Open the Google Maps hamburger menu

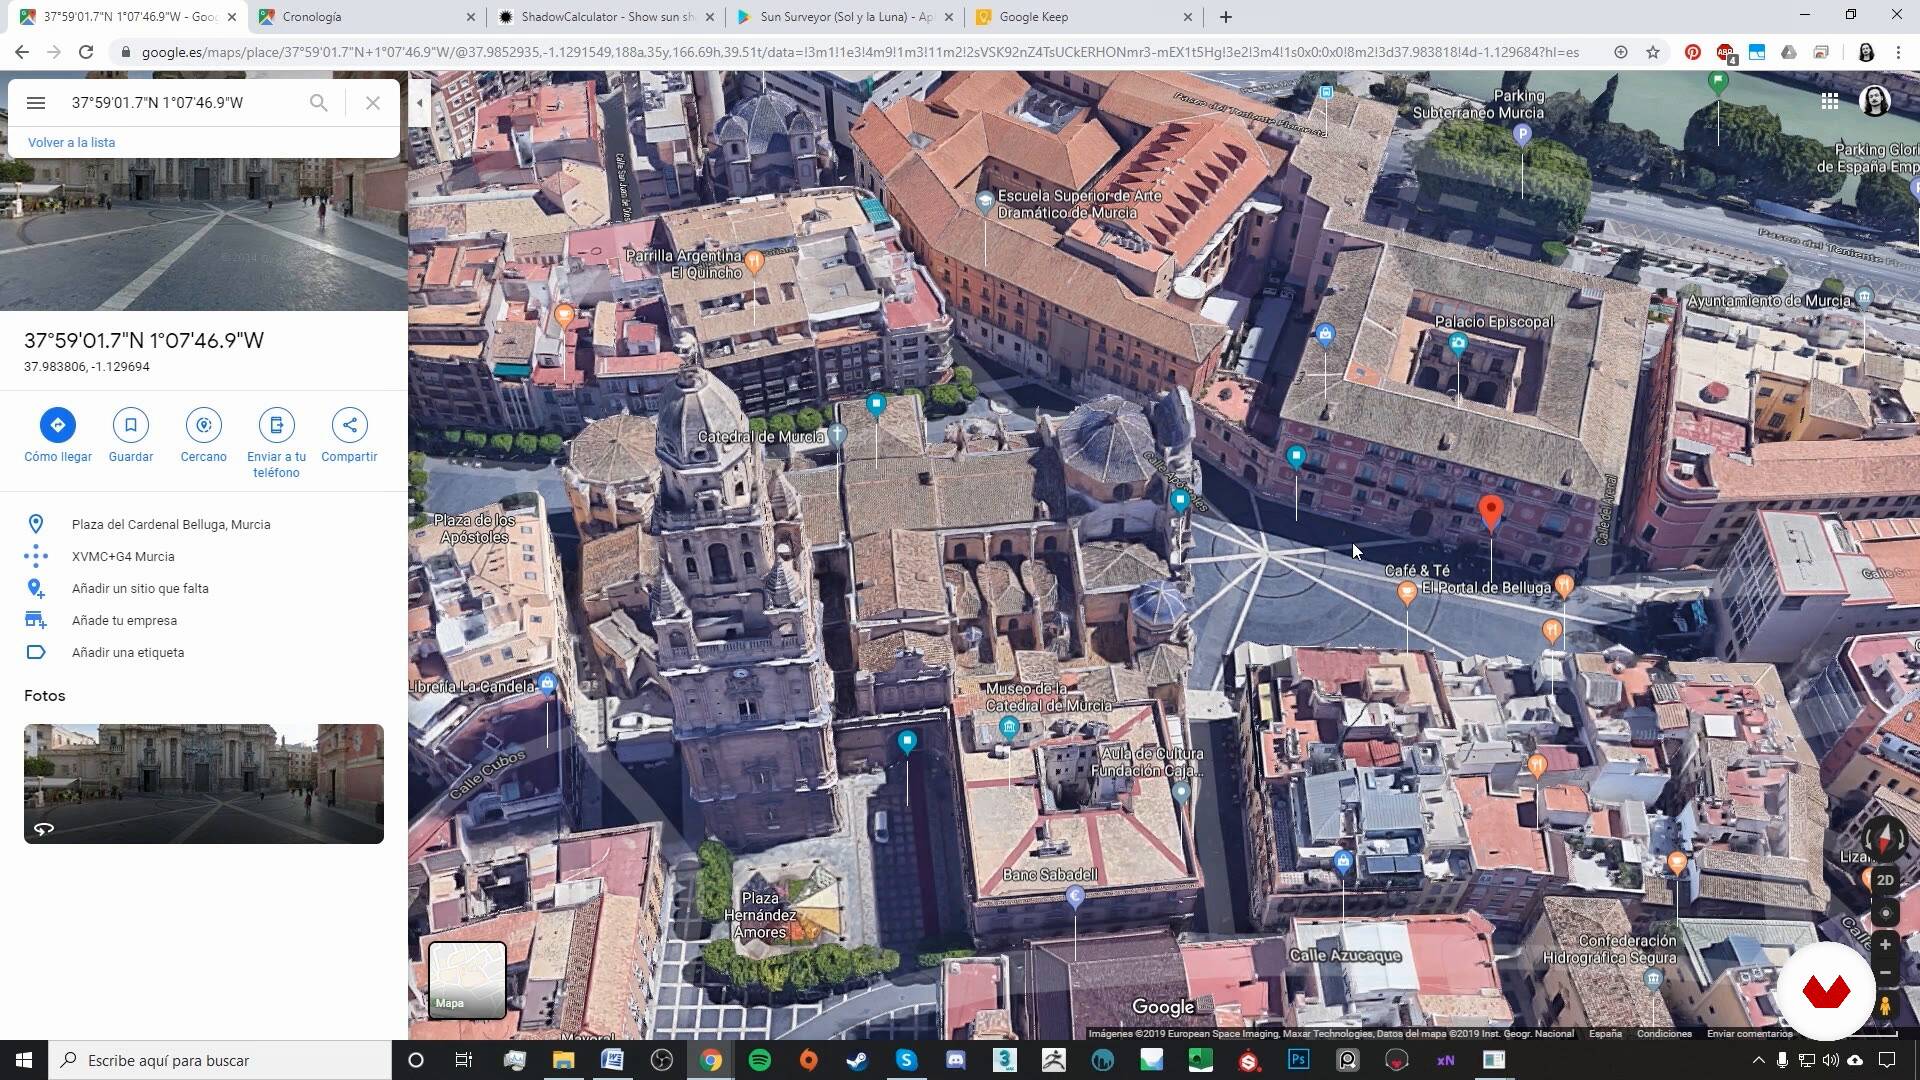tap(36, 102)
